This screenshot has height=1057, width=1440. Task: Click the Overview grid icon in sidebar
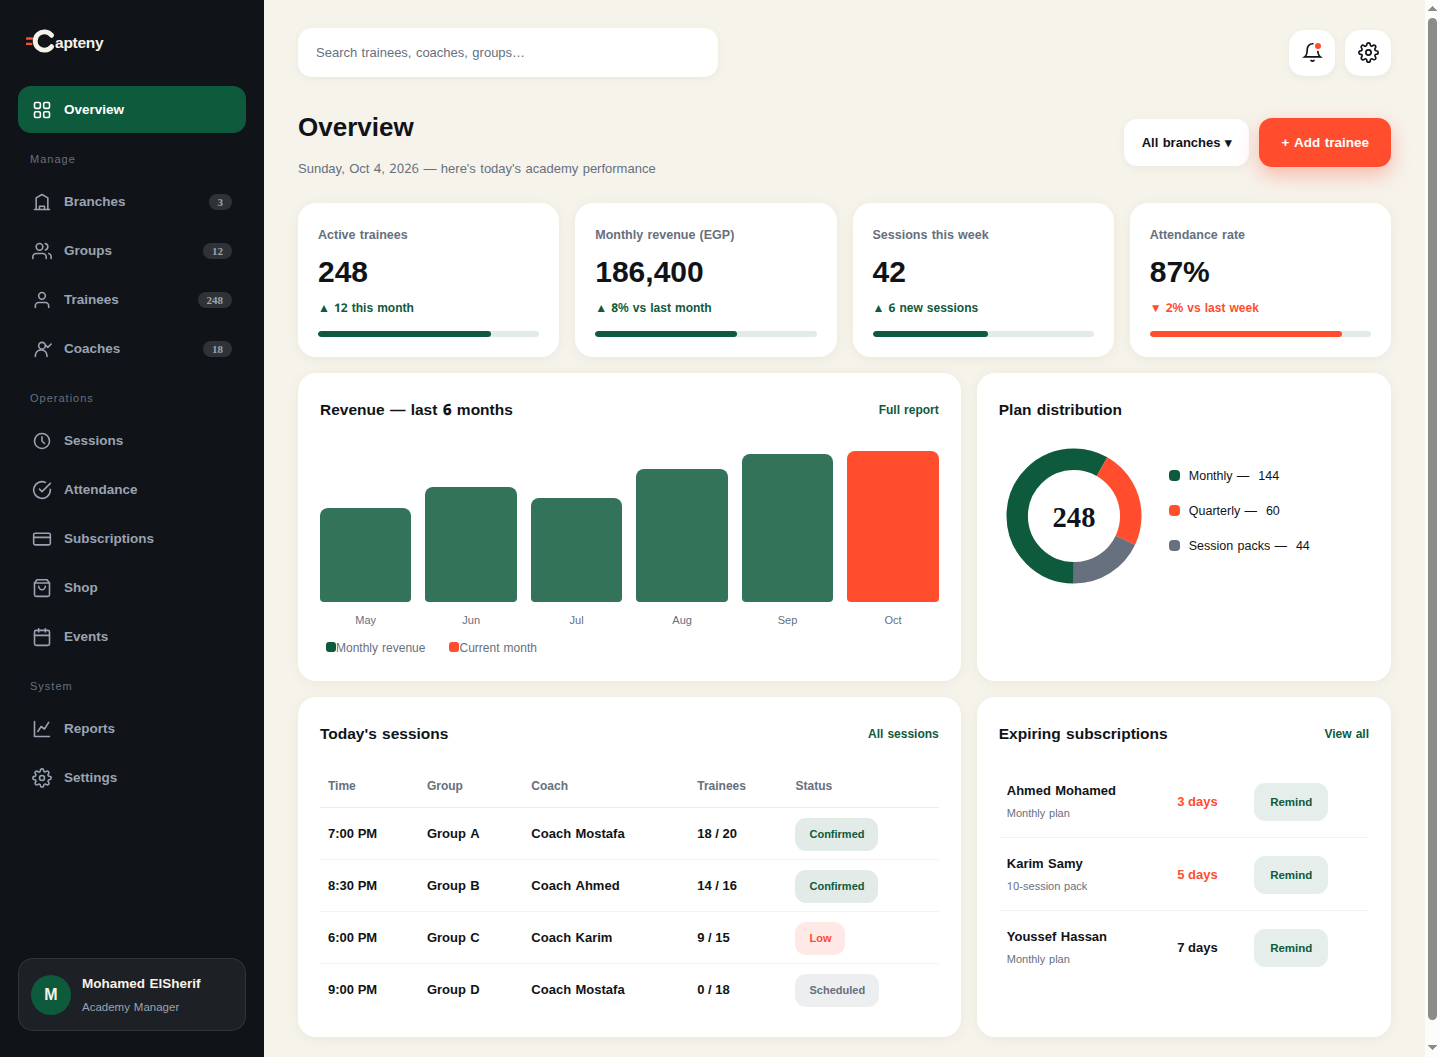tap(42, 110)
